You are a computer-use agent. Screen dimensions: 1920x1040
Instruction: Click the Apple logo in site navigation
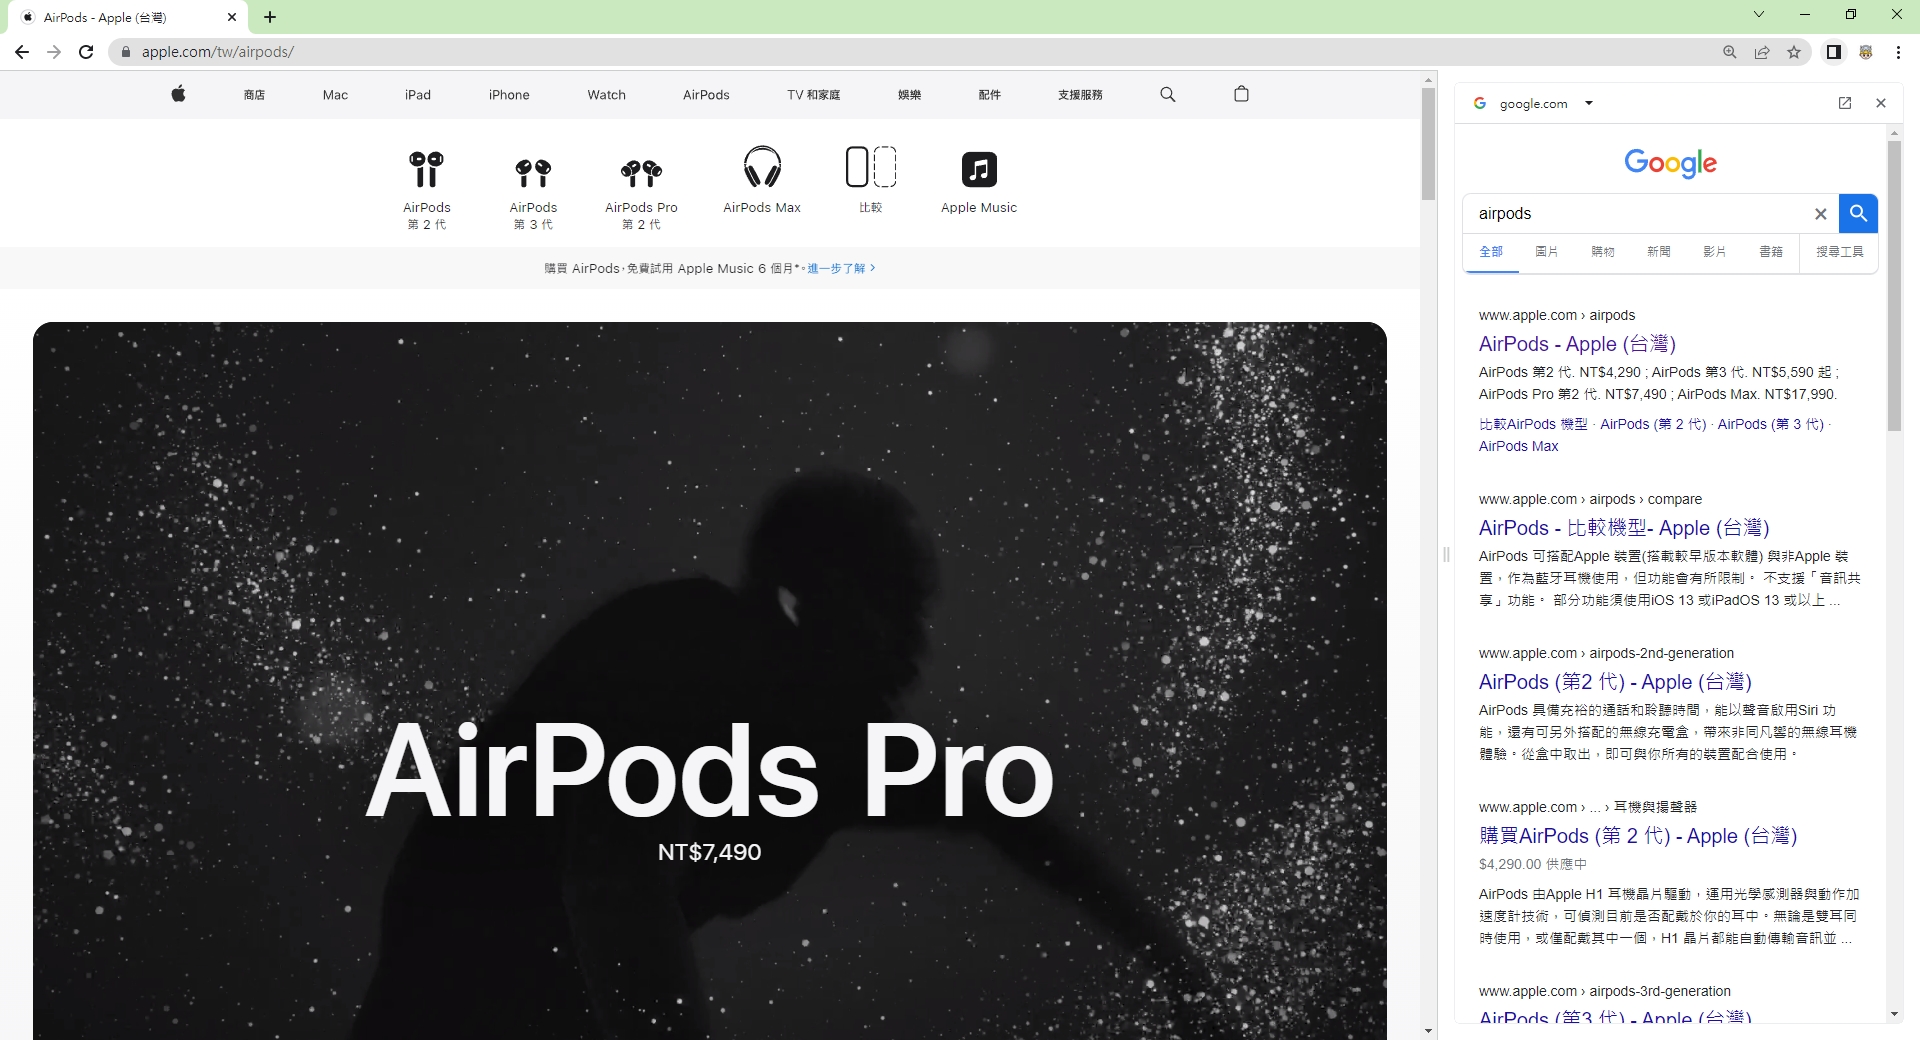(x=178, y=94)
